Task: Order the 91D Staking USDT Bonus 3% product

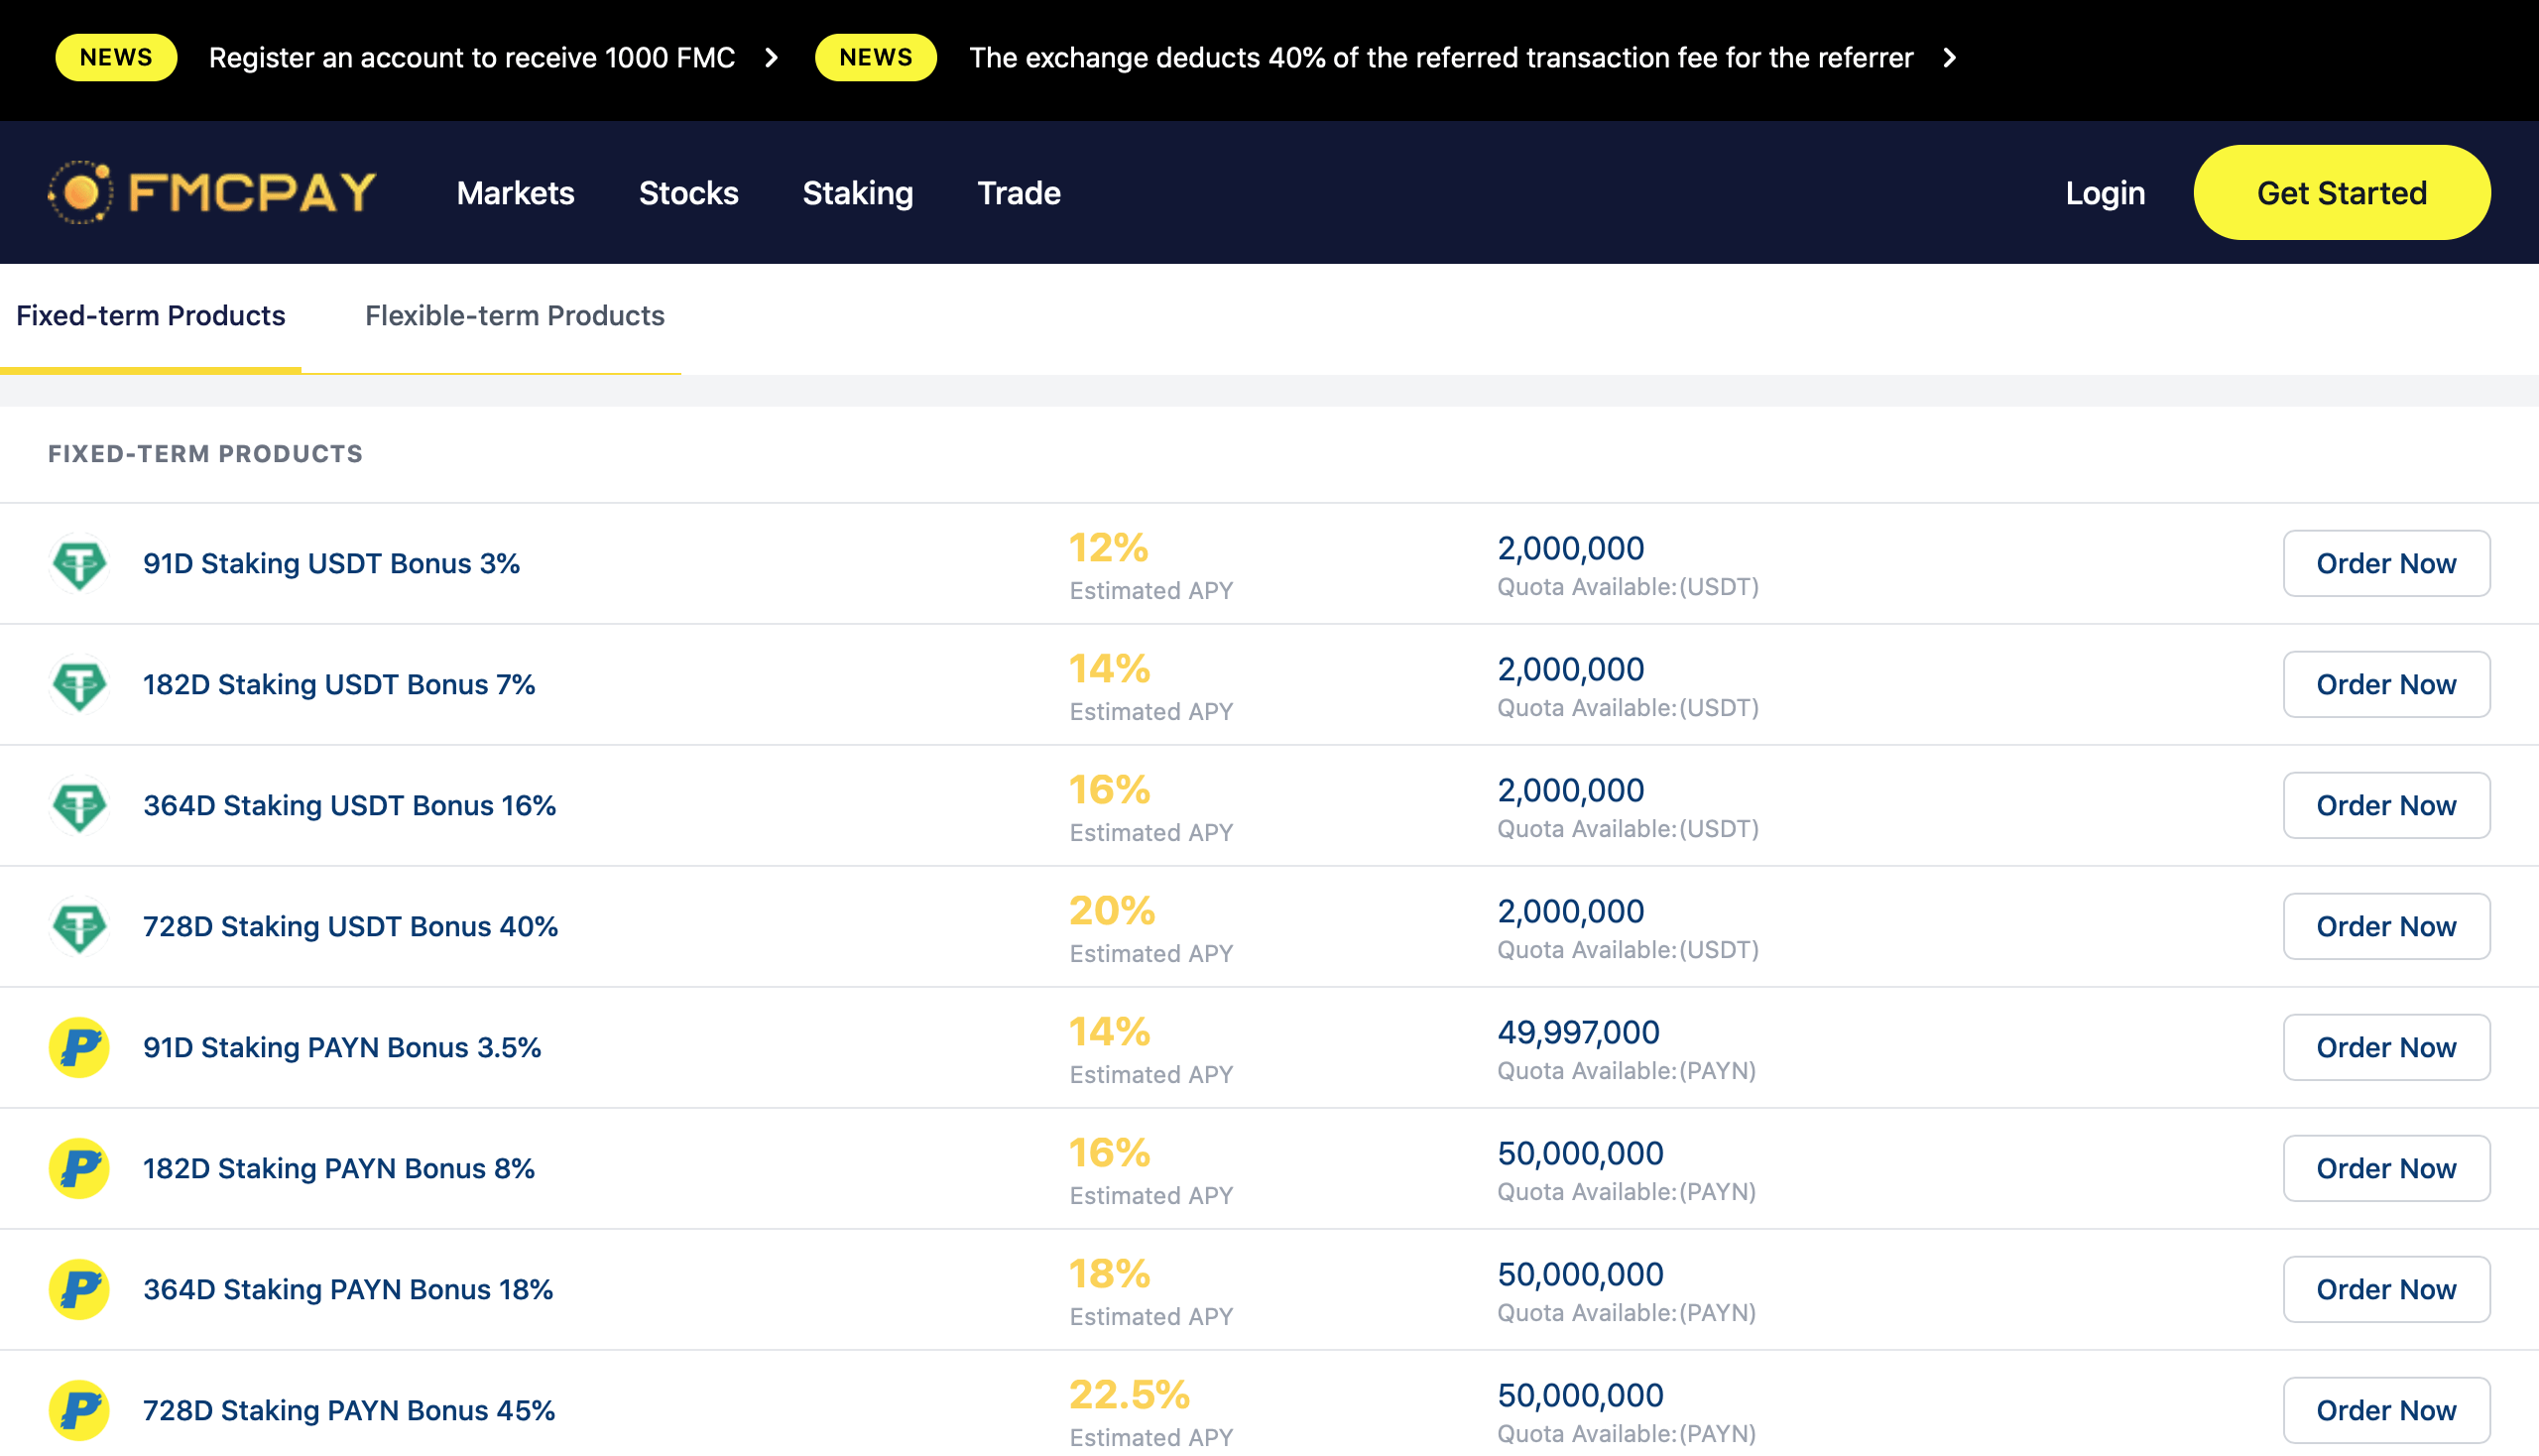Action: tap(2386, 563)
